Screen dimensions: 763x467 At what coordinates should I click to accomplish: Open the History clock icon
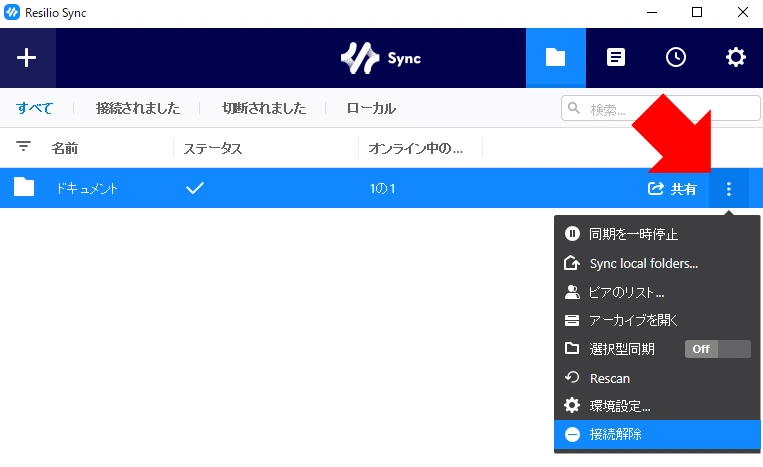(675, 57)
